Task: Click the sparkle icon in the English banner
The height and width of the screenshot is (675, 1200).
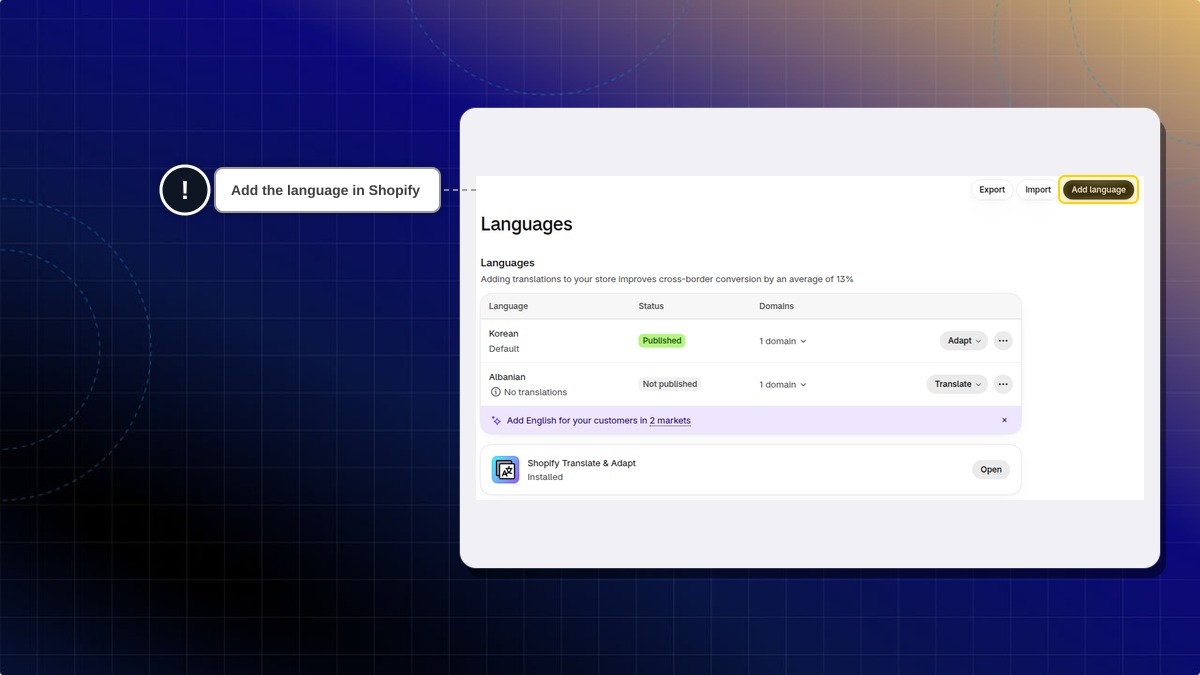Action: pyautogui.click(x=496, y=421)
